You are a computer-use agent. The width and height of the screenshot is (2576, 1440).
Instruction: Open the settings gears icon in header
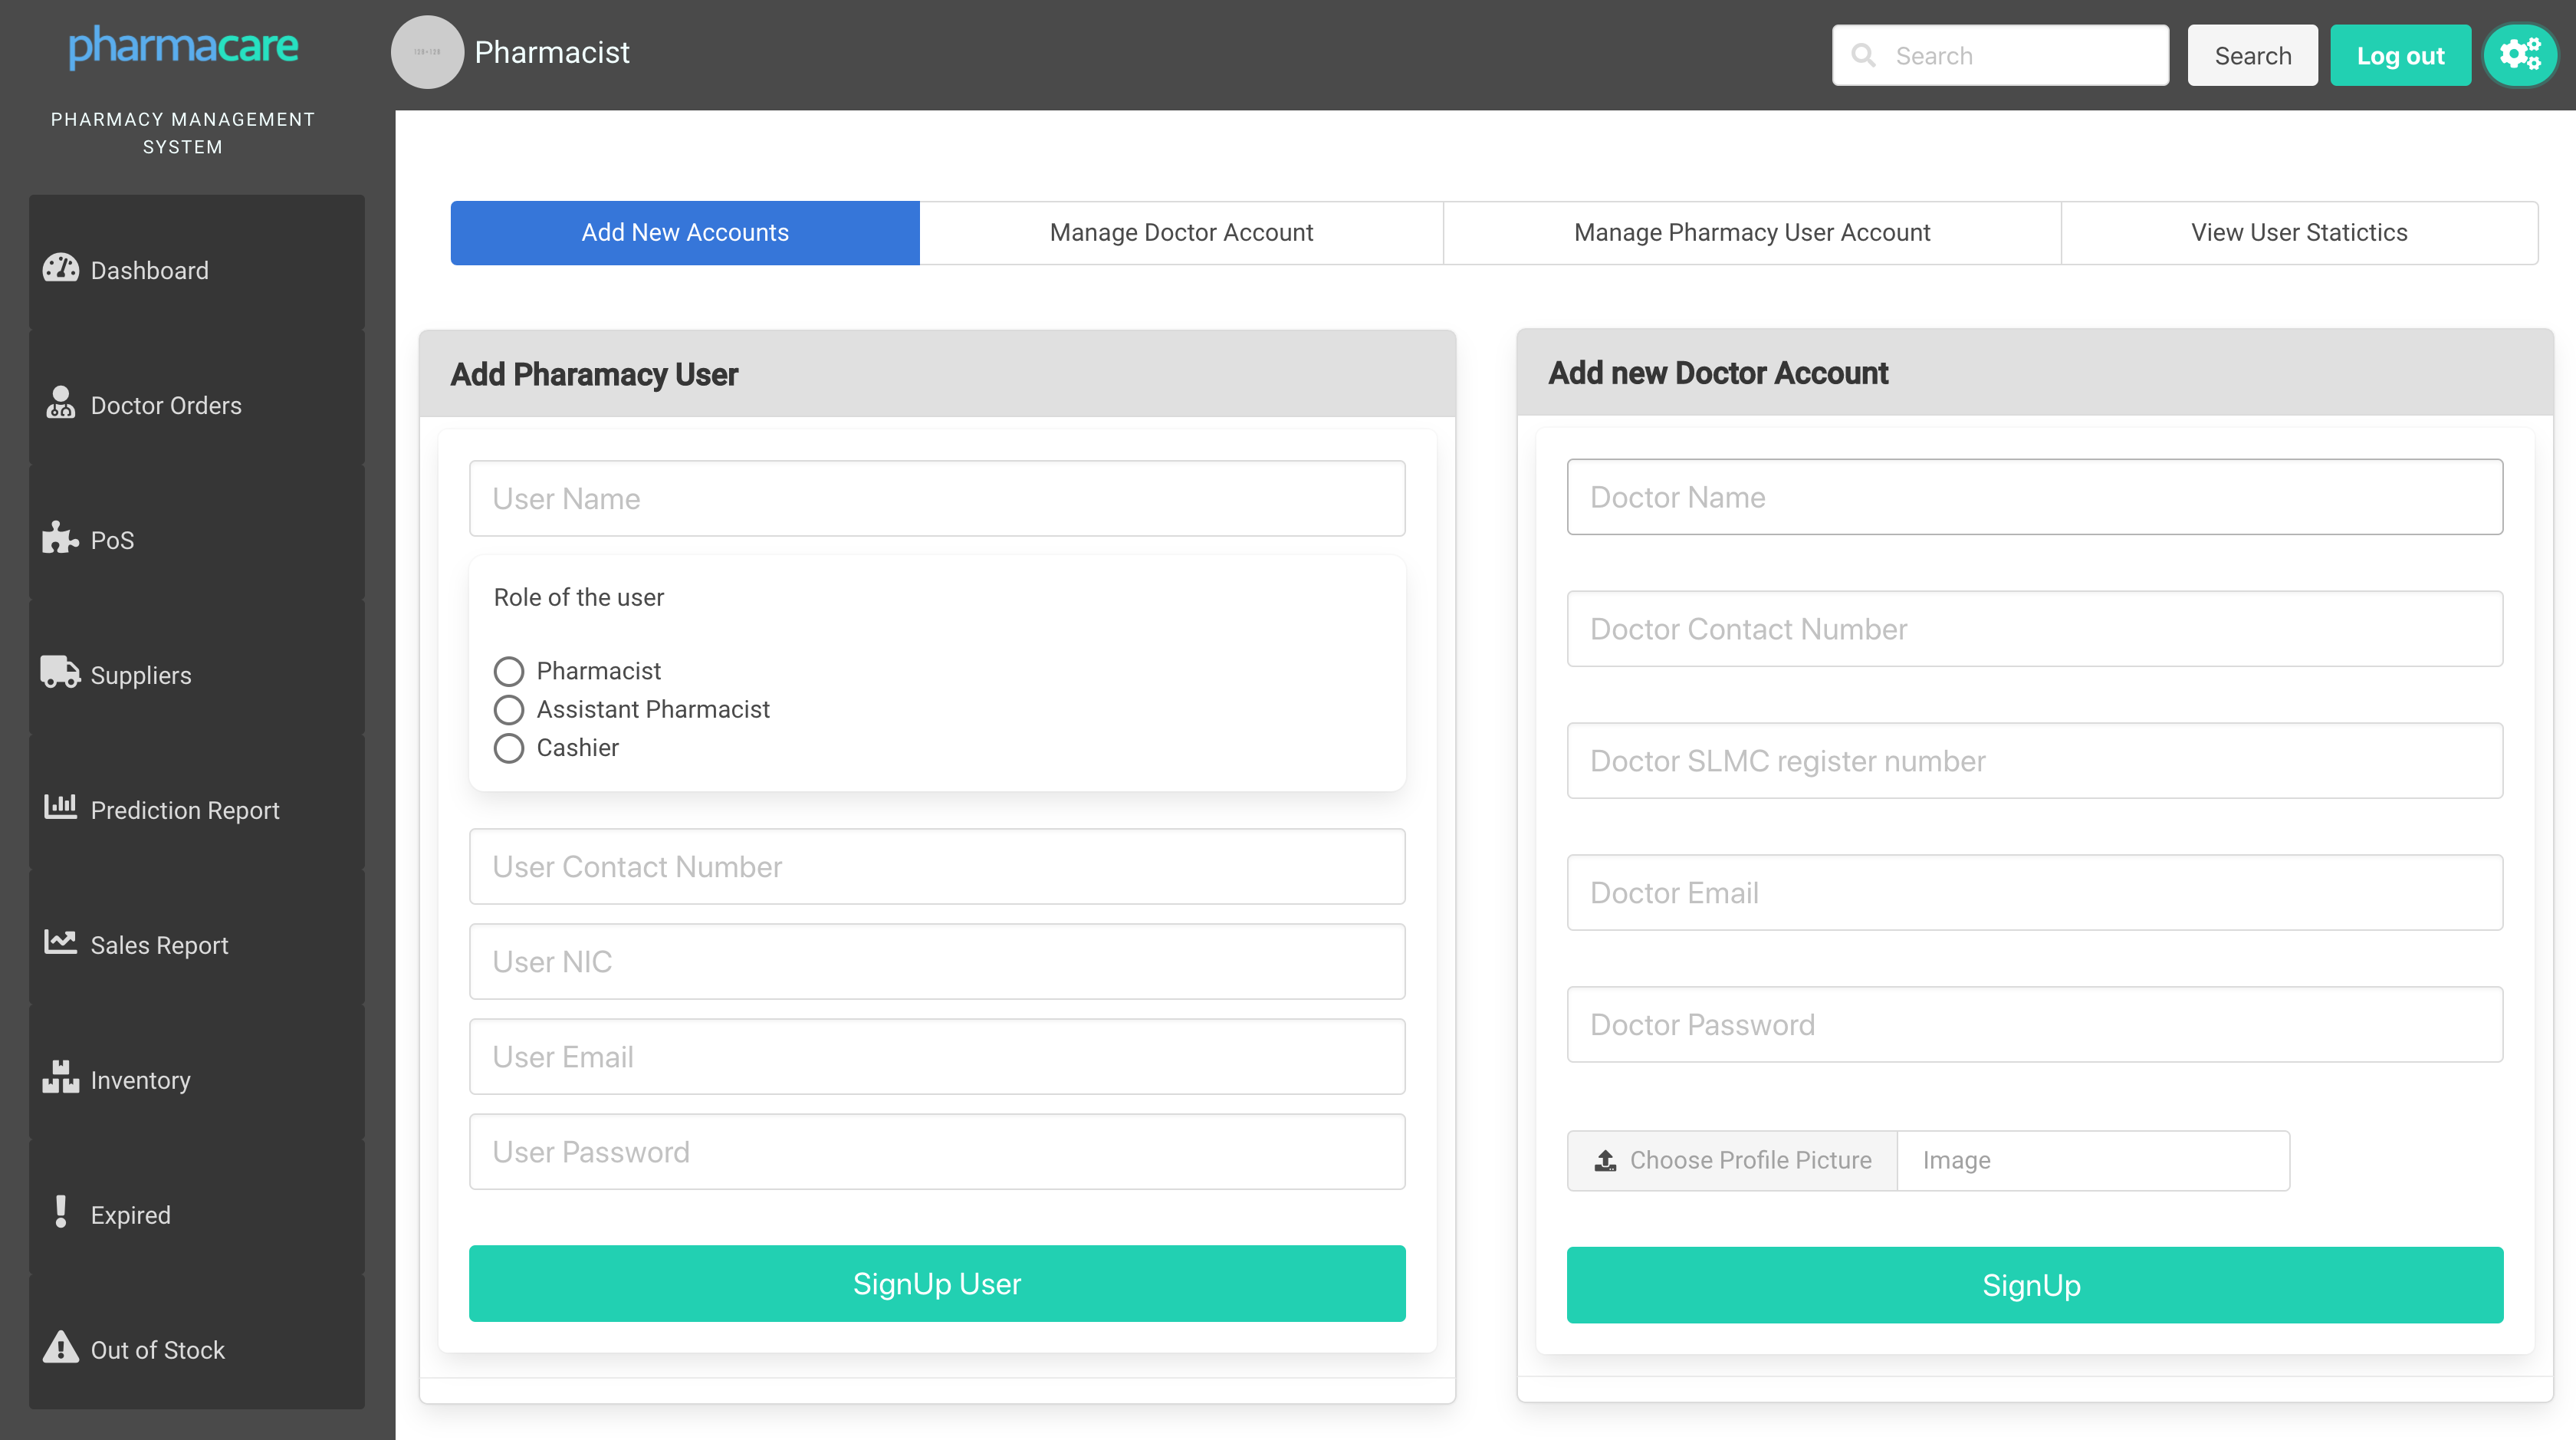(2519, 55)
